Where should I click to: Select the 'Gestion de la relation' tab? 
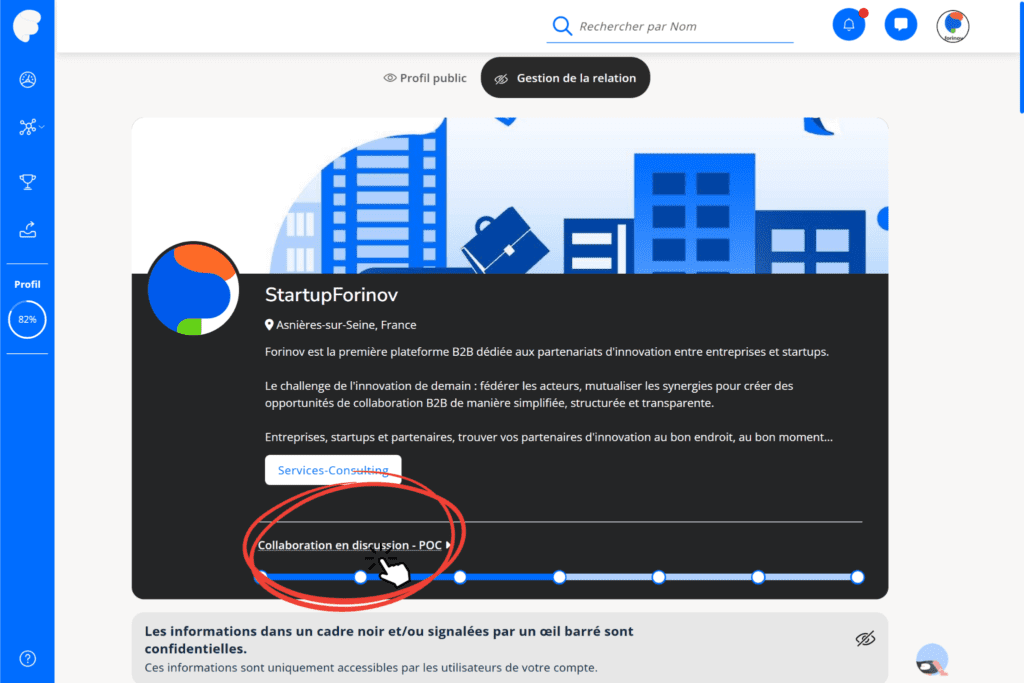[x=566, y=78]
